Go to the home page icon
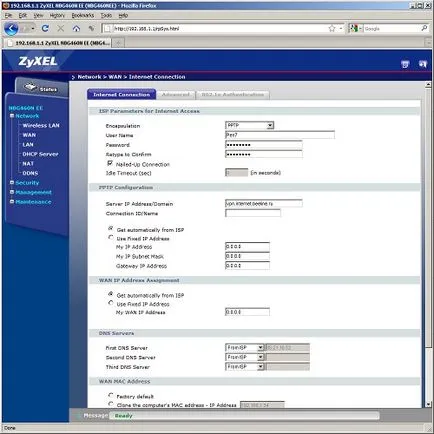The image size is (434, 434). point(76,29)
